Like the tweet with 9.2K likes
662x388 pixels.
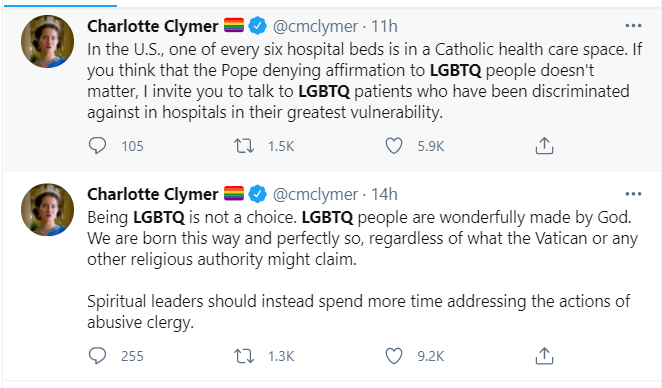click(394, 356)
